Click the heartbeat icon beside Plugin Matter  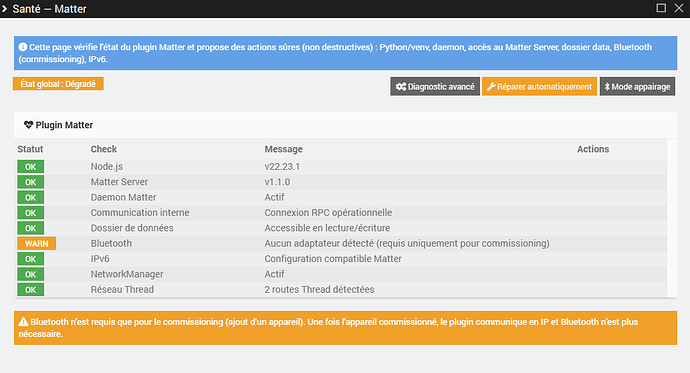[x=29, y=125]
